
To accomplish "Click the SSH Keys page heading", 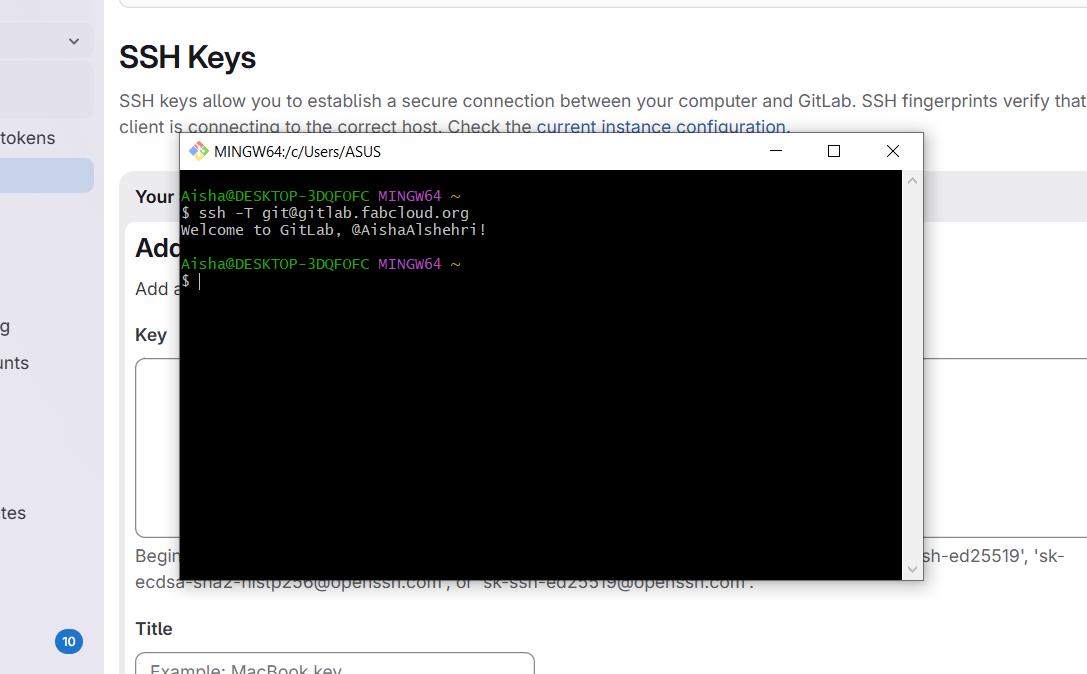I will coord(187,58).
